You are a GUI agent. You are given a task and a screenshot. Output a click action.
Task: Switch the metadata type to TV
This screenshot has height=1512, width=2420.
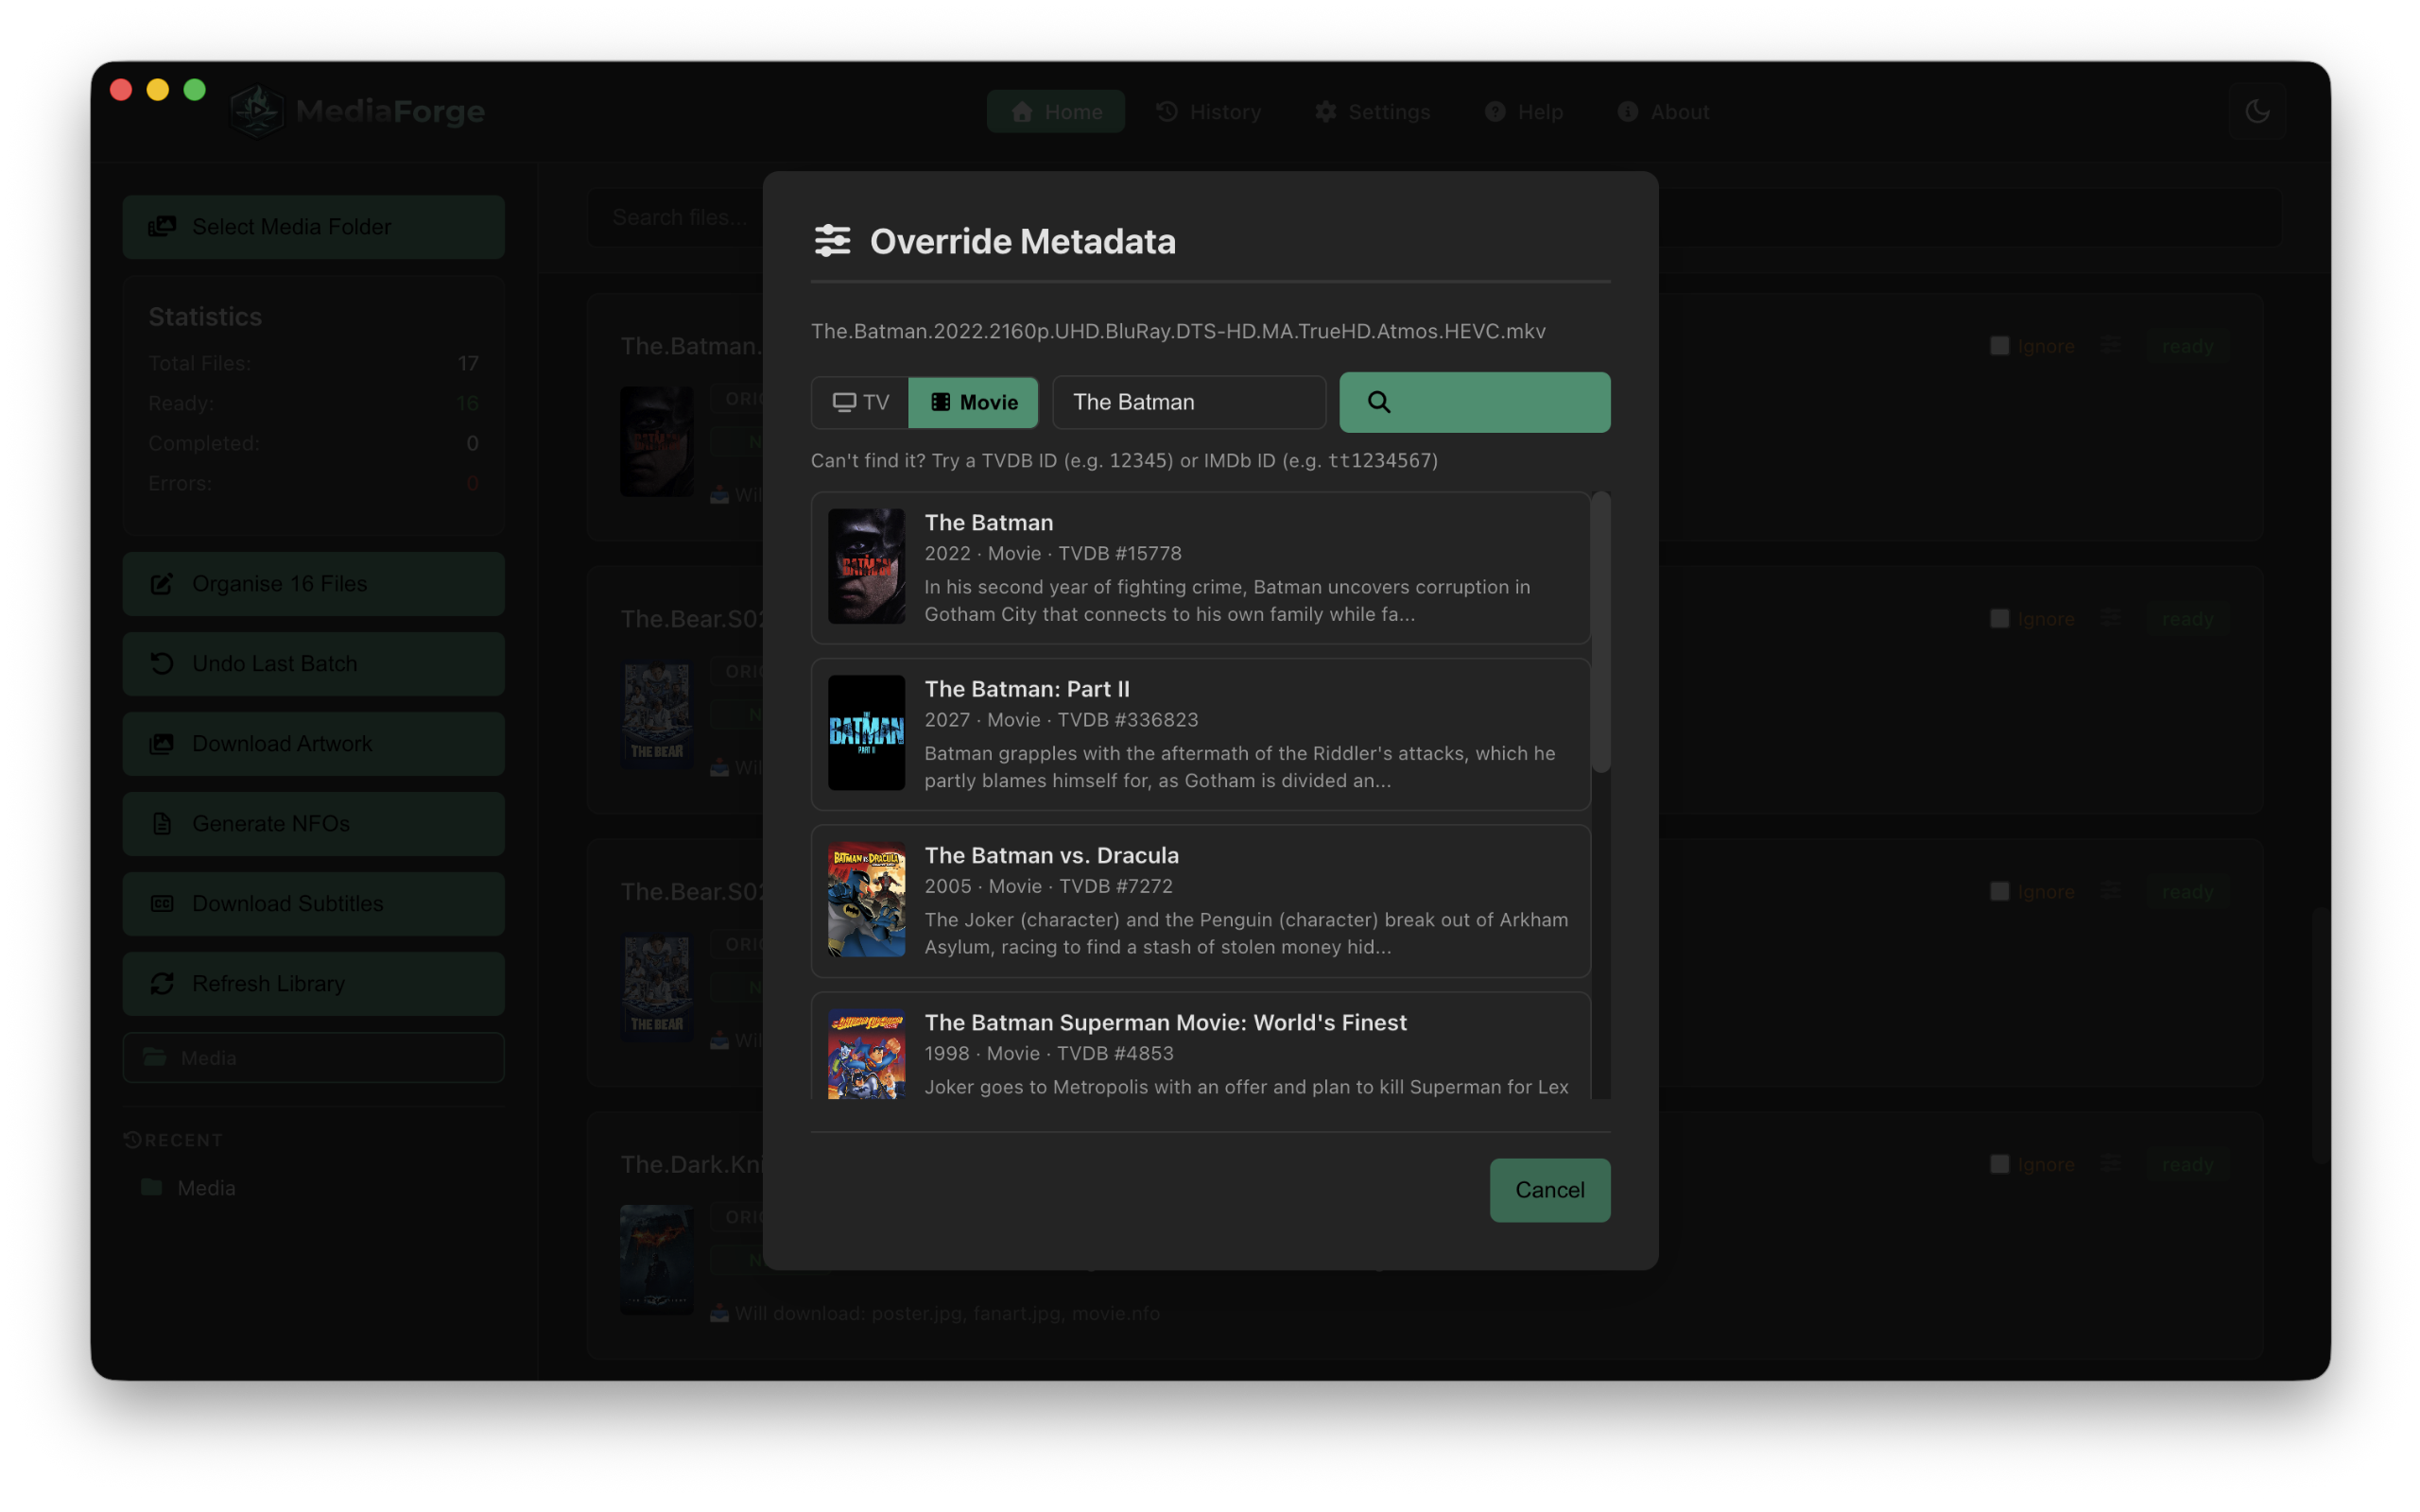point(859,402)
